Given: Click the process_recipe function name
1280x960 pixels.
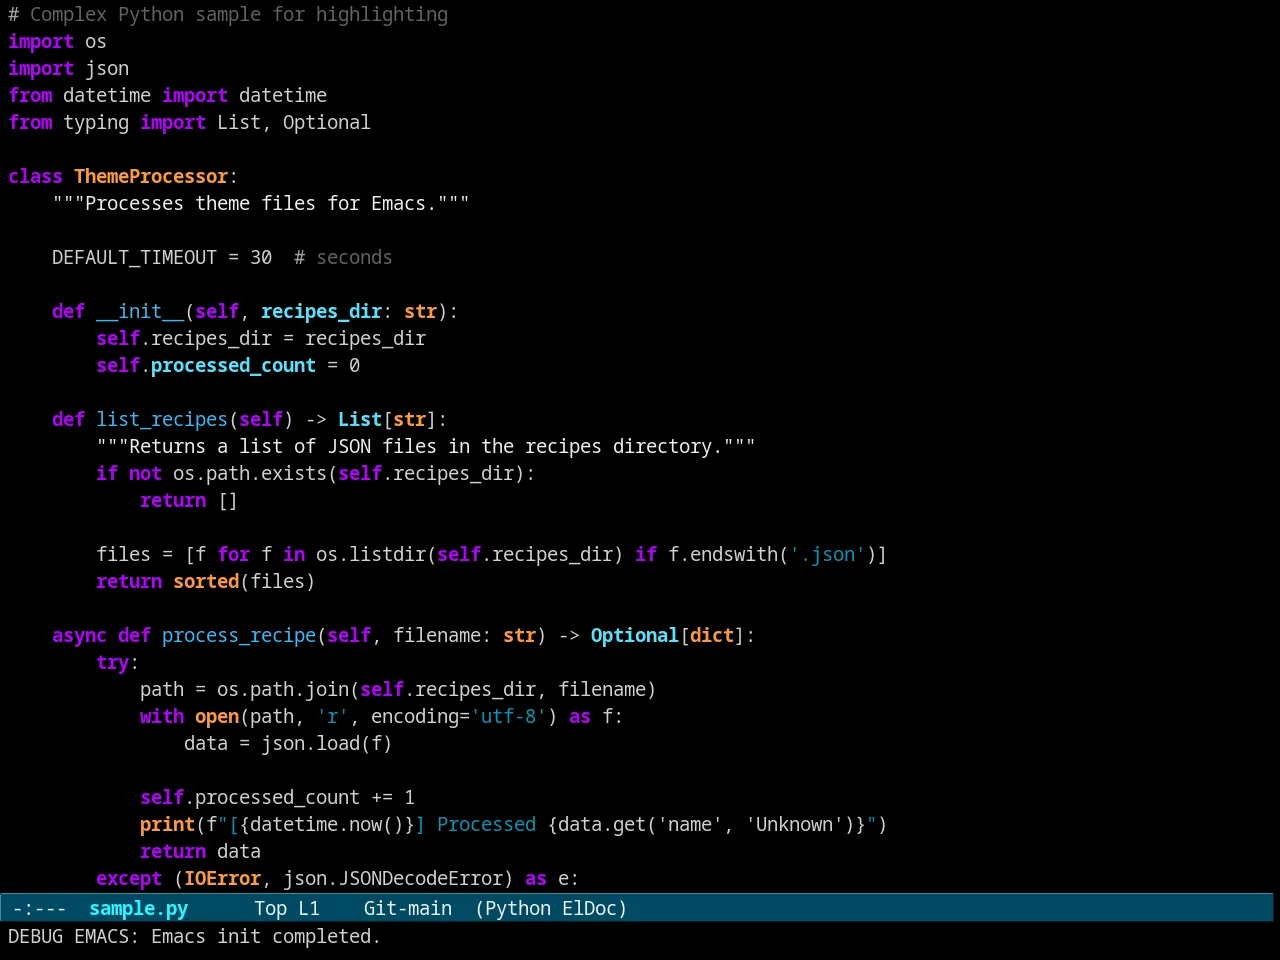Looking at the screenshot, I should click(x=239, y=635).
